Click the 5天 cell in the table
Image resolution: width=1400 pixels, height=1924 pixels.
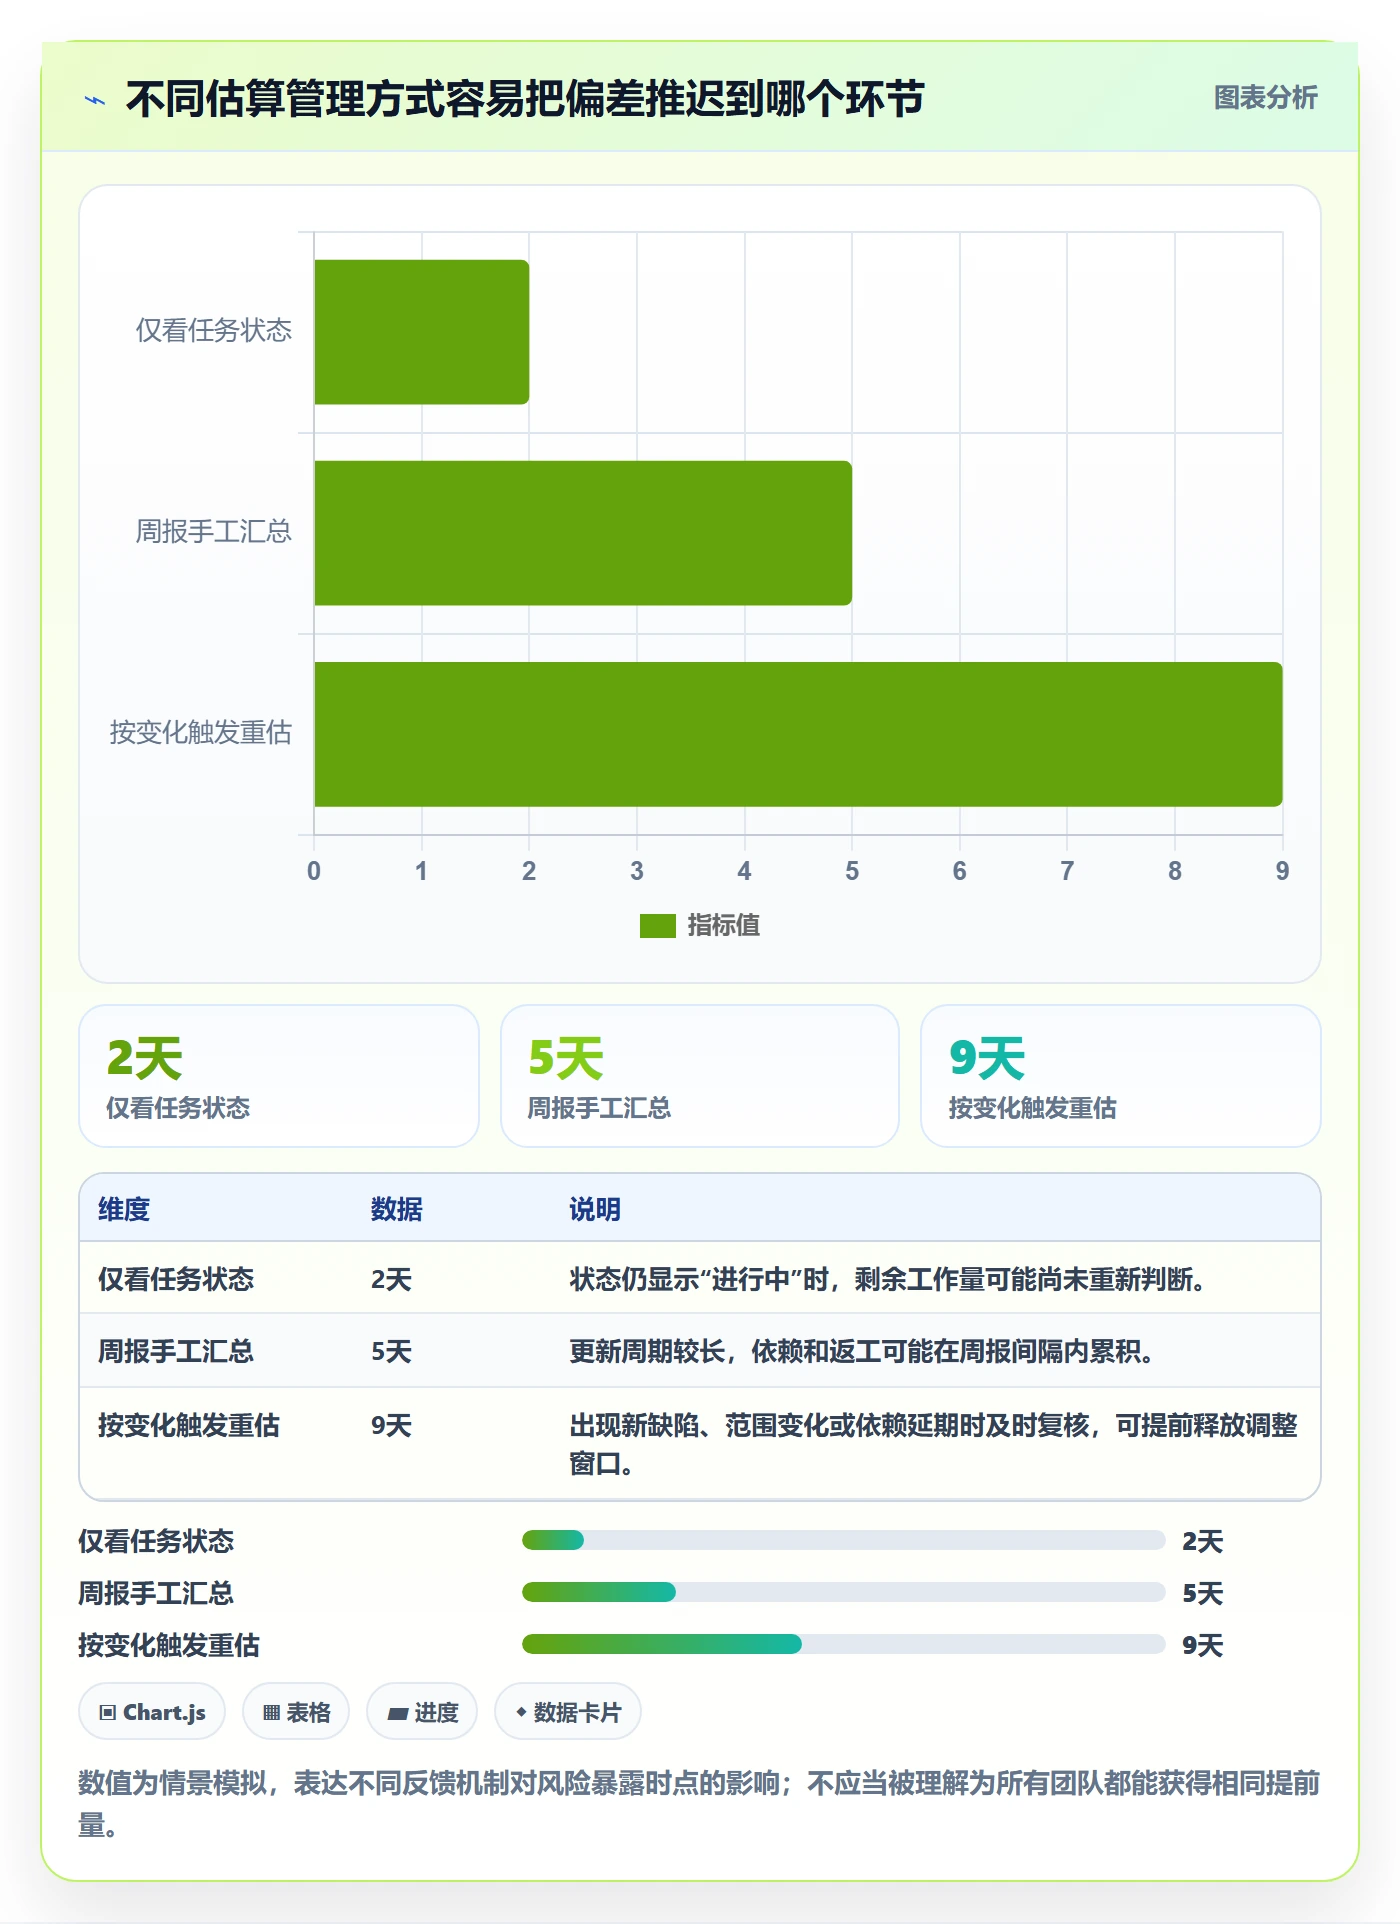point(391,1351)
